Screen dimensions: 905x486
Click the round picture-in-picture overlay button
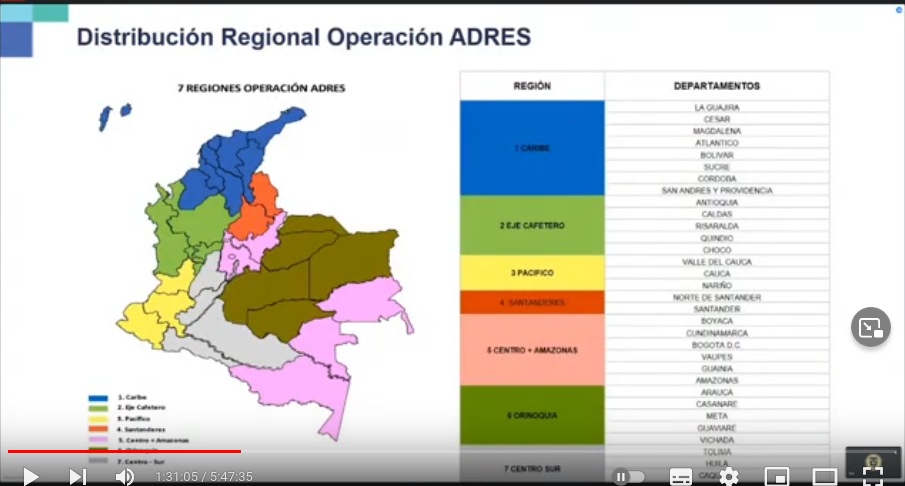[870, 327]
